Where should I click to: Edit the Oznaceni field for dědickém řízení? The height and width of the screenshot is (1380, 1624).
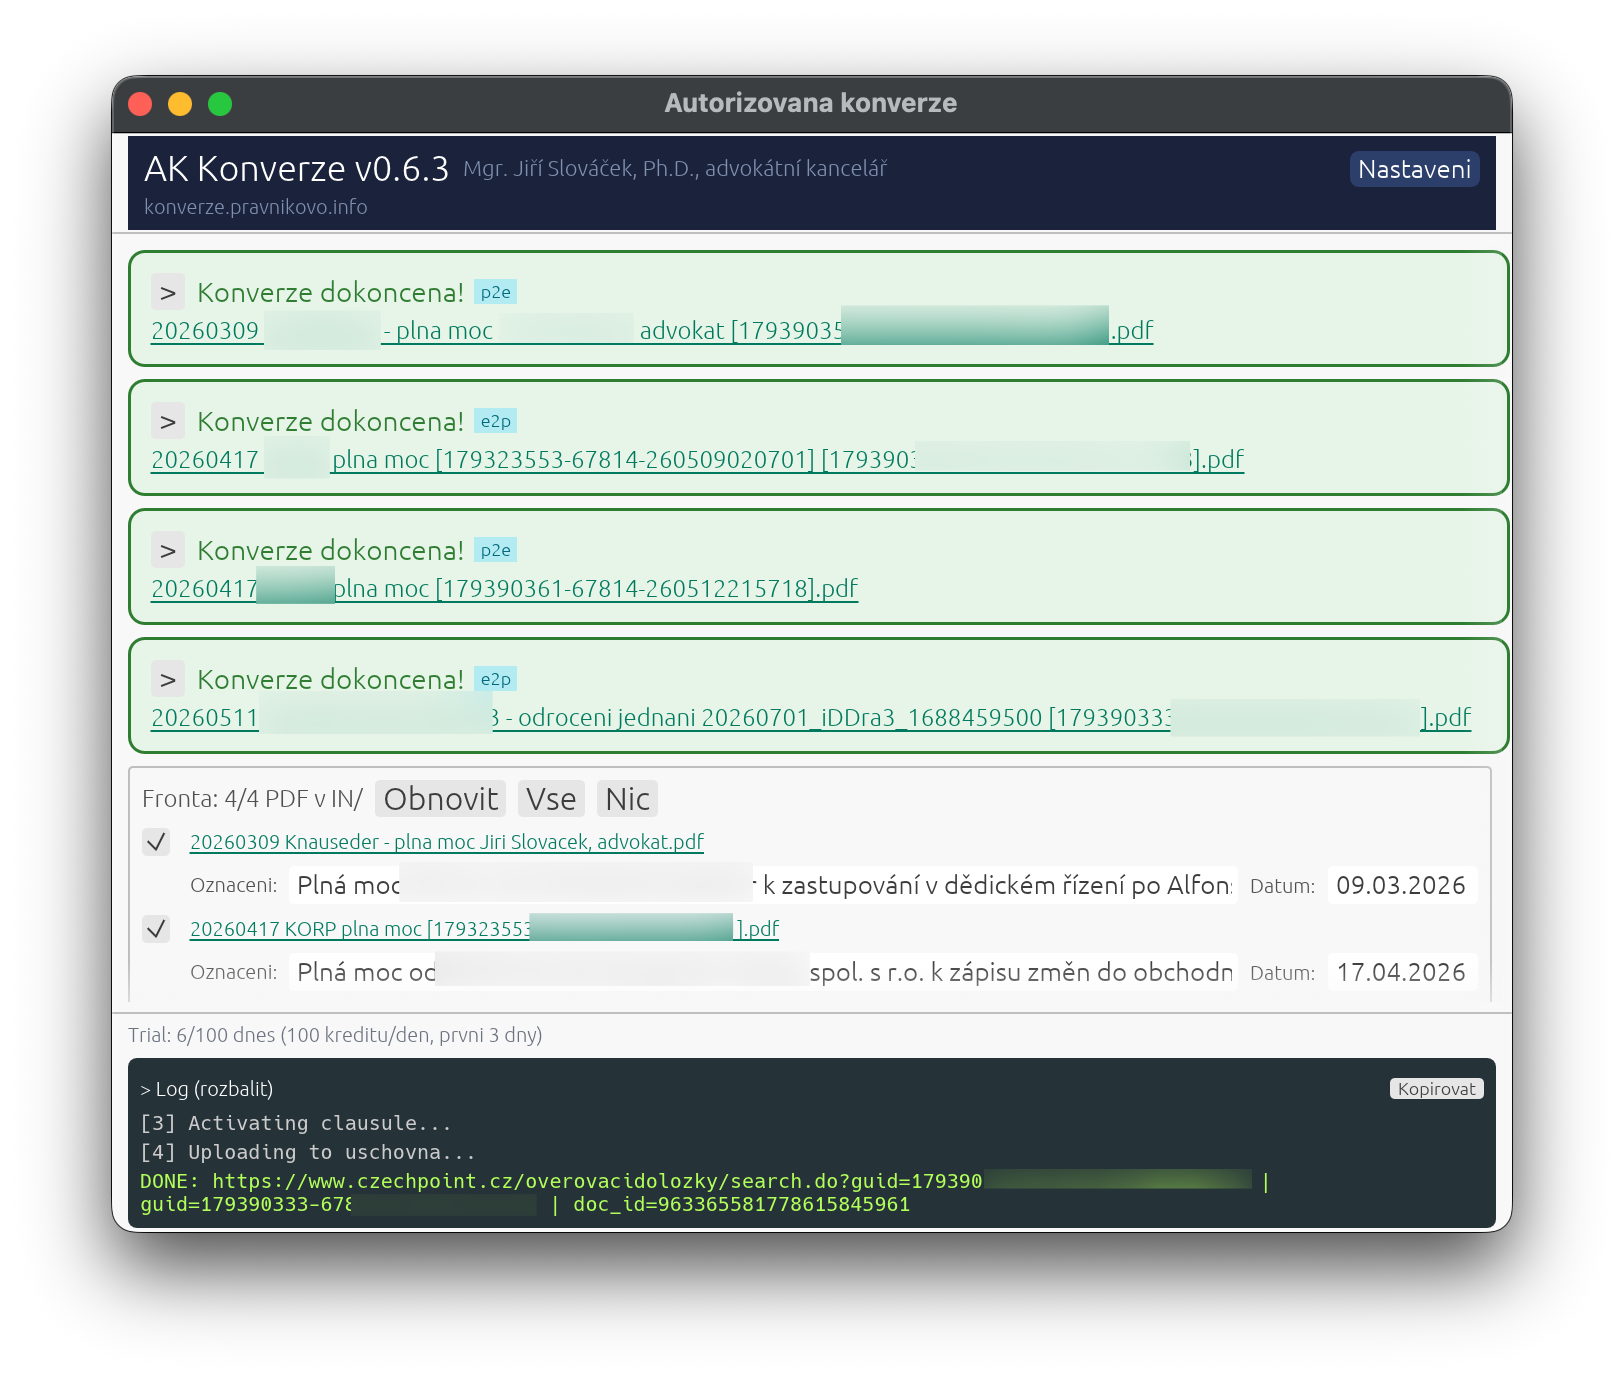763,885
